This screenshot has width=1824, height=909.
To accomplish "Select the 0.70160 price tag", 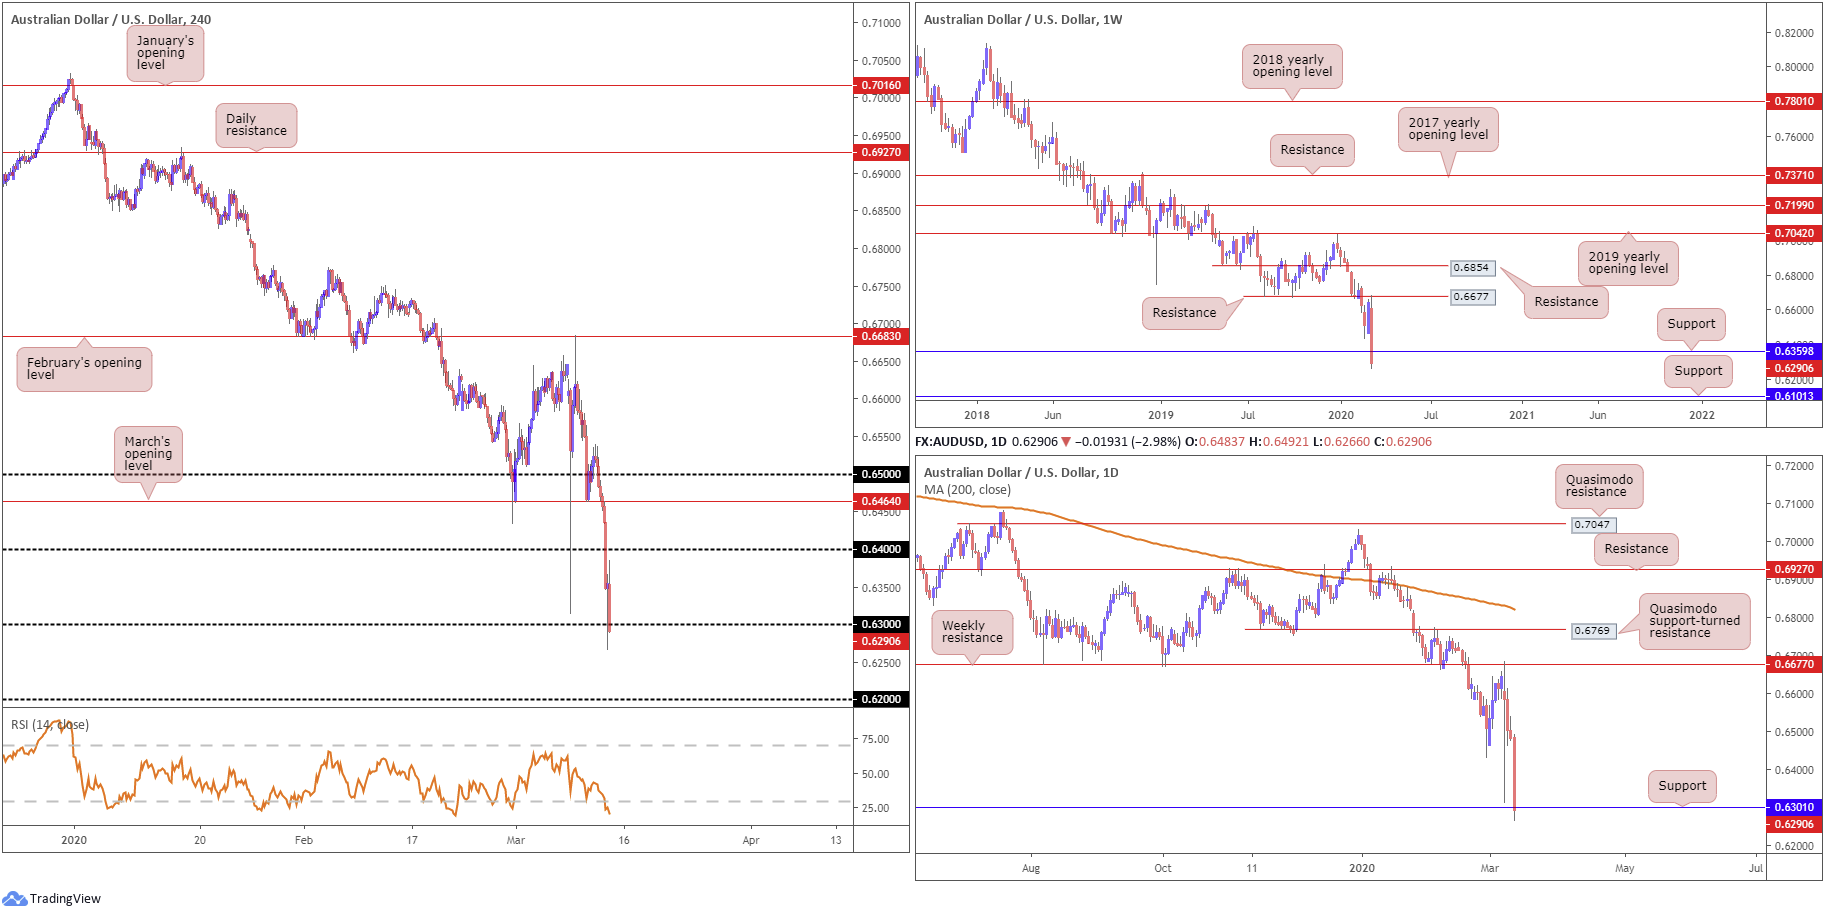I will coord(882,85).
